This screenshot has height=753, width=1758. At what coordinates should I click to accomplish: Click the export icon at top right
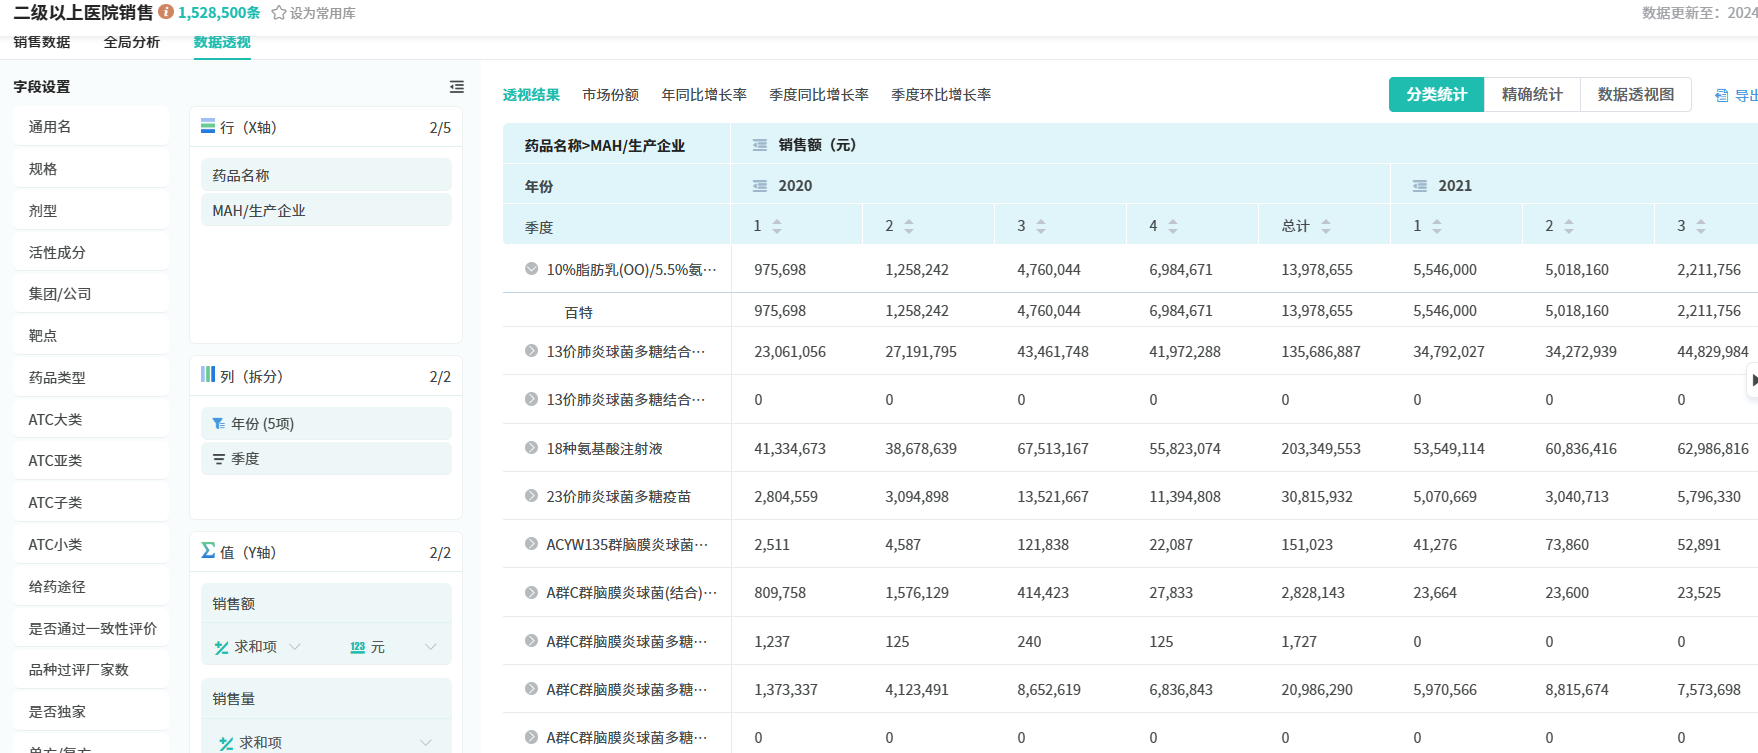[x=1721, y=95]
